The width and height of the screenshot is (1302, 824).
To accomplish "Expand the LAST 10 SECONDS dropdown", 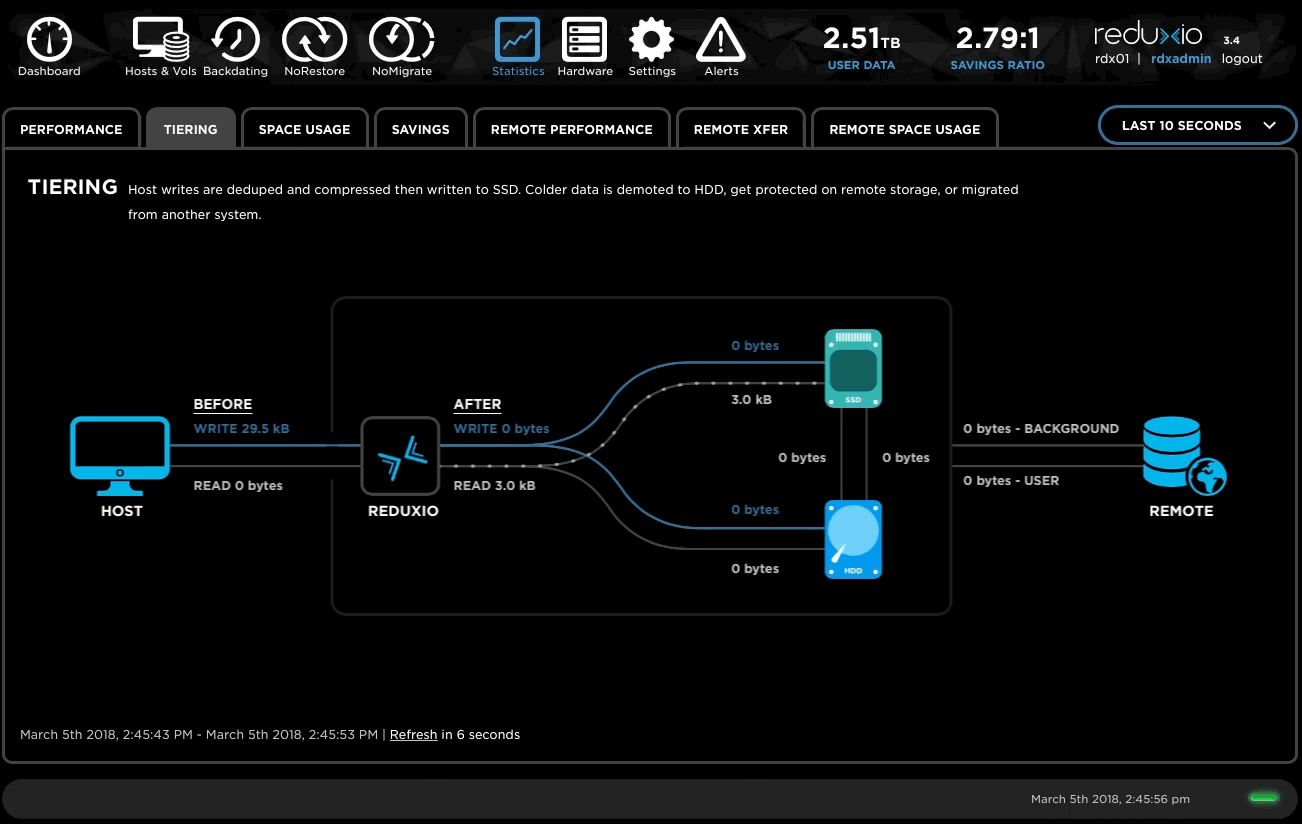I will point(1197,126).
